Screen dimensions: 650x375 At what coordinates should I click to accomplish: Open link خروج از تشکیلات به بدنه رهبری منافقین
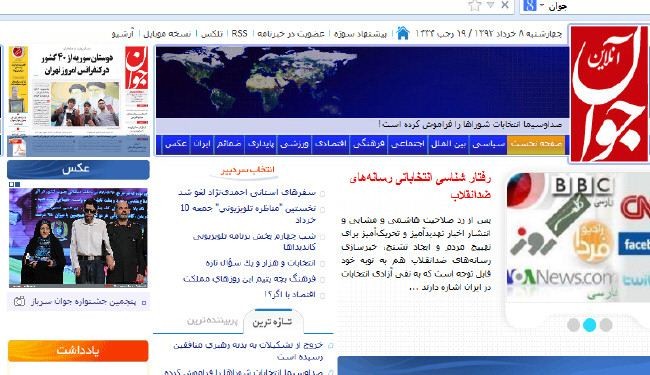pyautogui.click(x=248, y=351)
